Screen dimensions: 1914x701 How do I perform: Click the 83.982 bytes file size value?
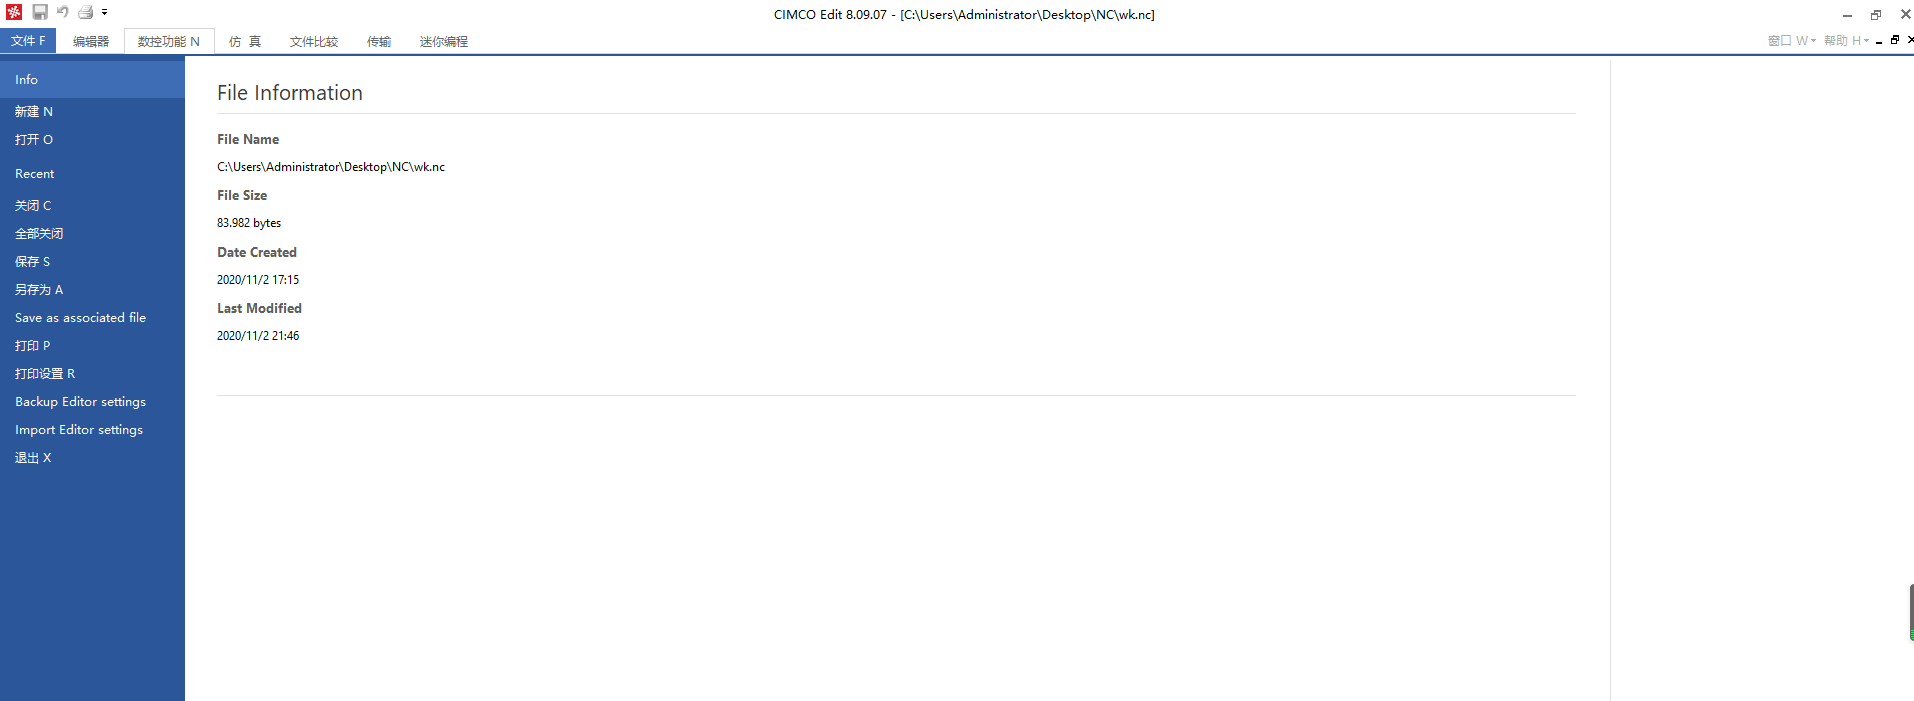pos(249,223)
